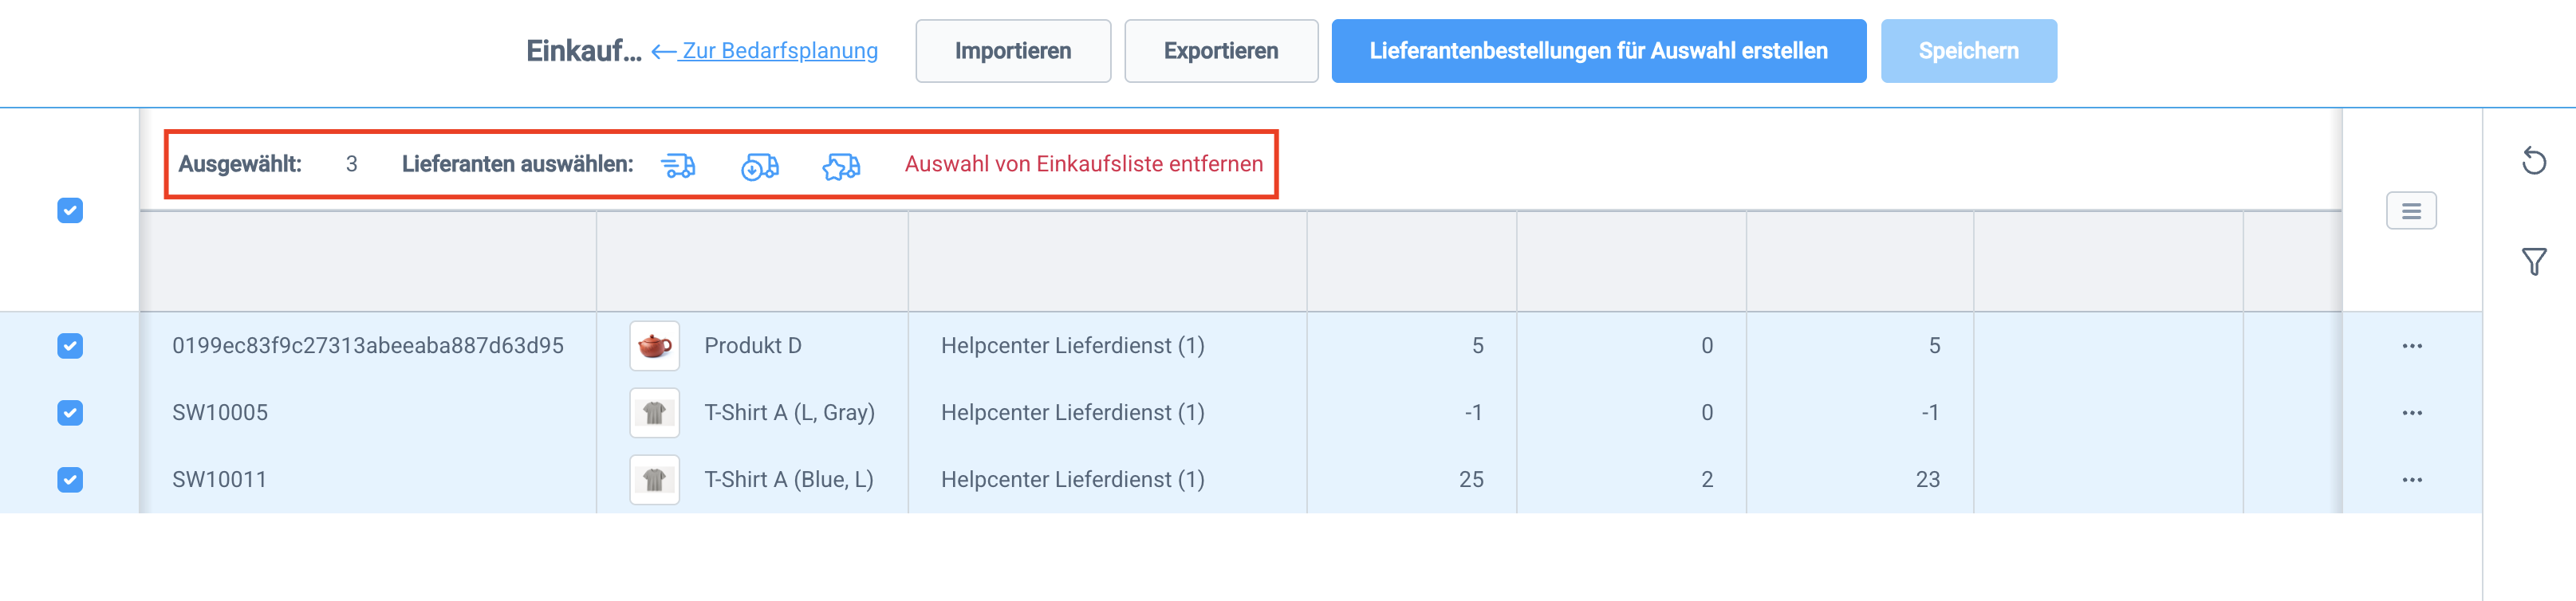Click the shirt thumbnail for T-Shirt A (Blue, L)

click(655, 479)
